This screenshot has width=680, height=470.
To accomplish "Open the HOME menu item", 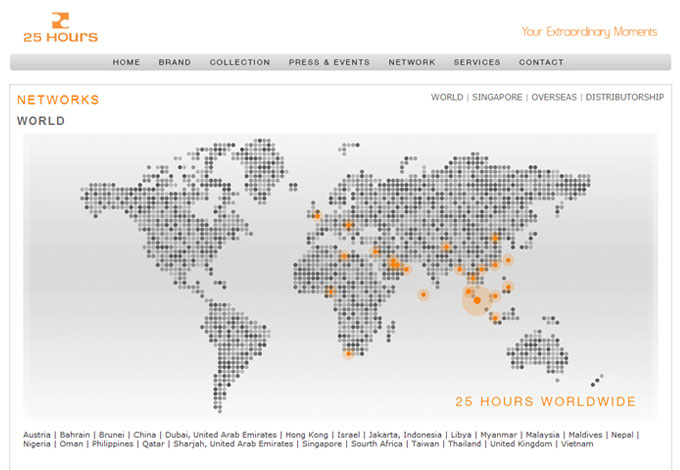I will [x=126, y=62].
